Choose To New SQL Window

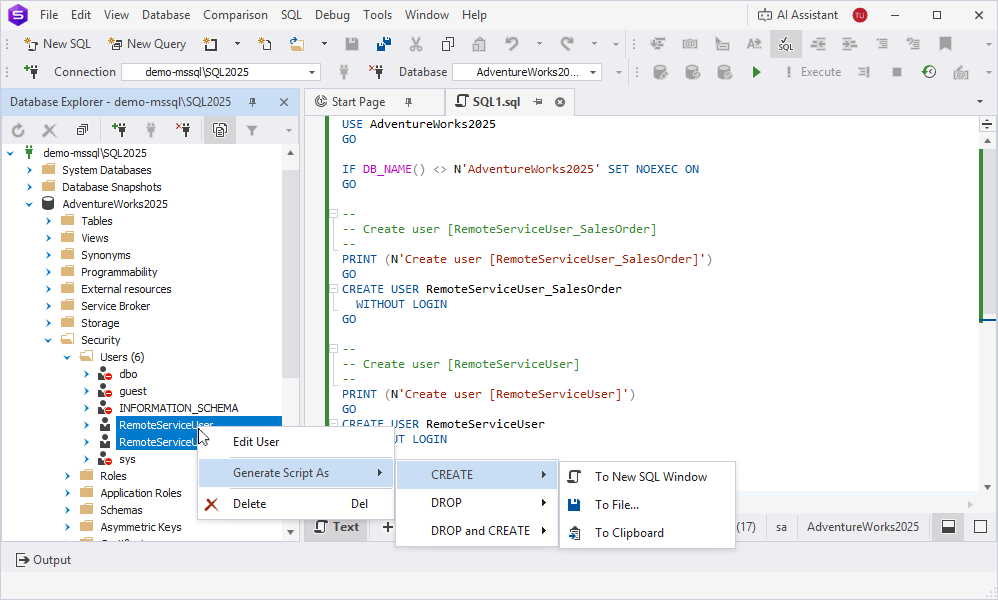tap(647, 477)
